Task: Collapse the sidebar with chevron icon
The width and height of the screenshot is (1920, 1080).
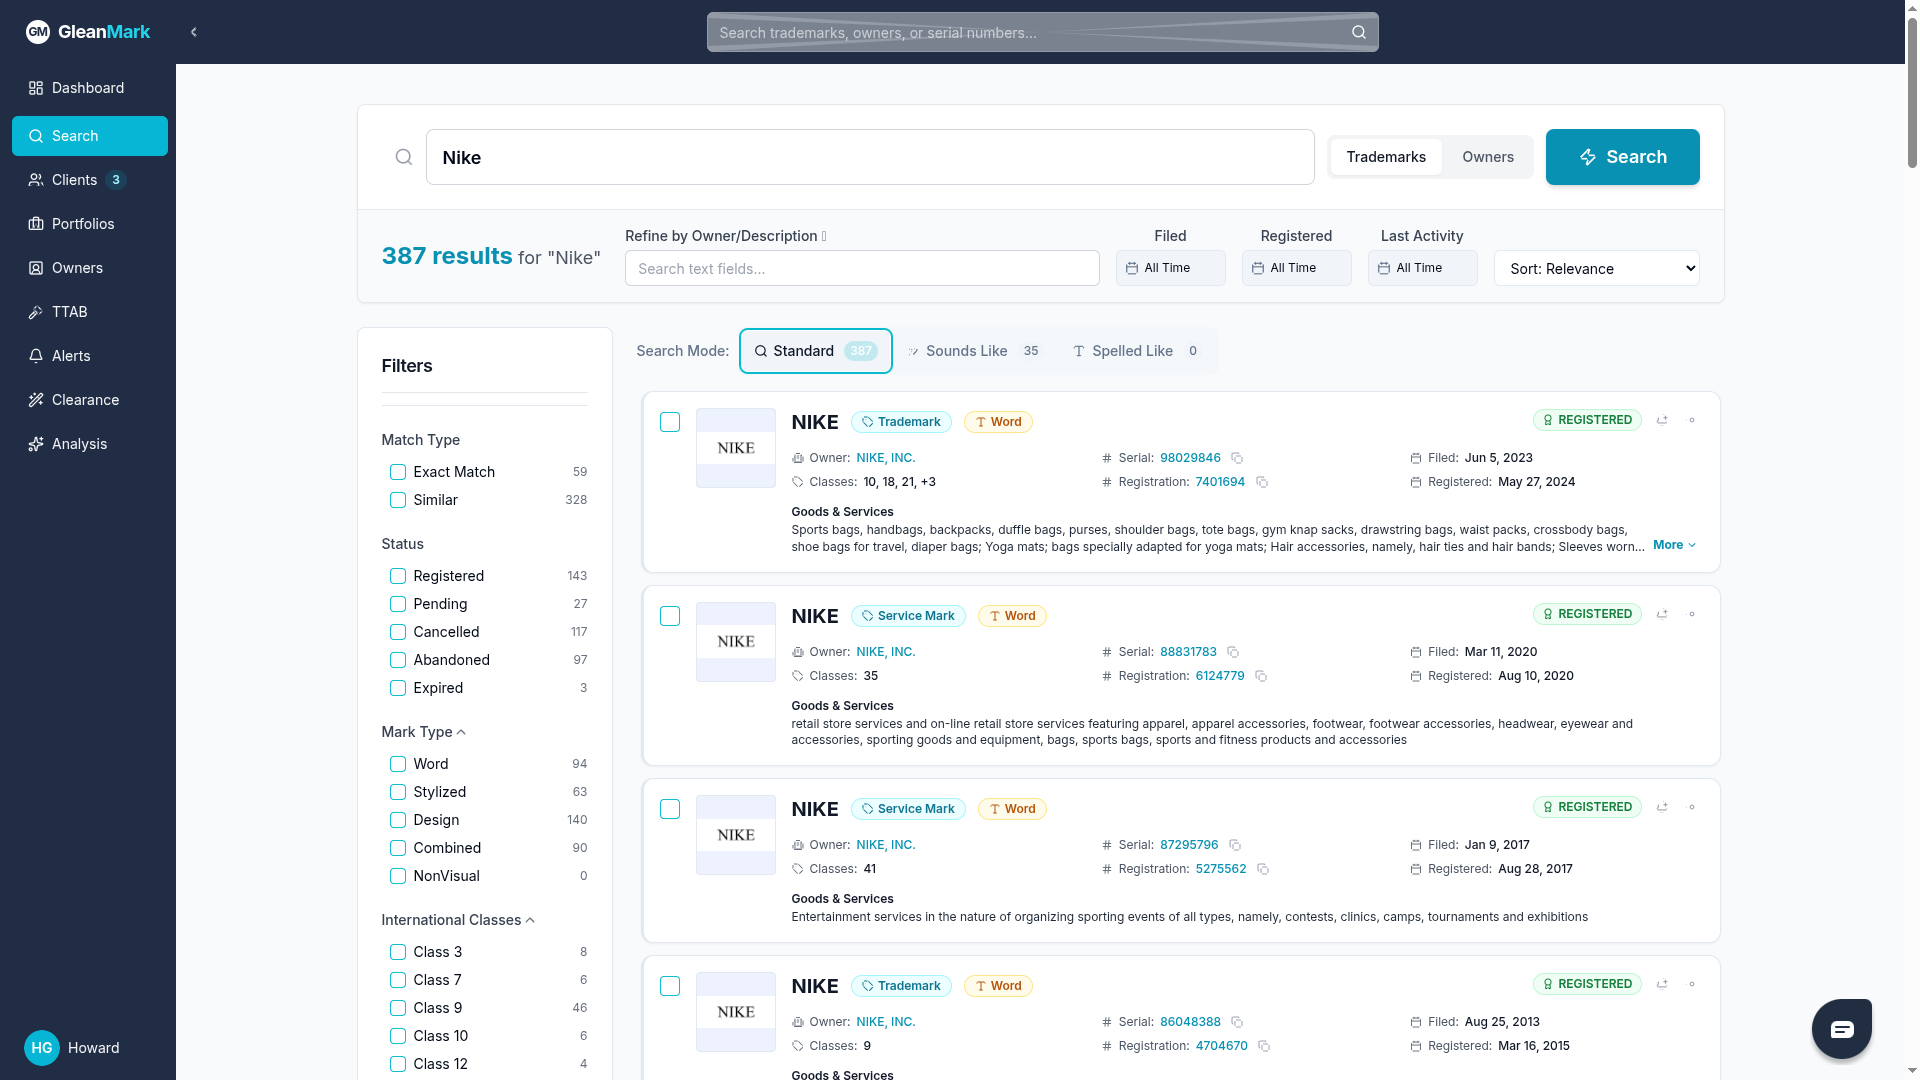Action: point(194,32)
